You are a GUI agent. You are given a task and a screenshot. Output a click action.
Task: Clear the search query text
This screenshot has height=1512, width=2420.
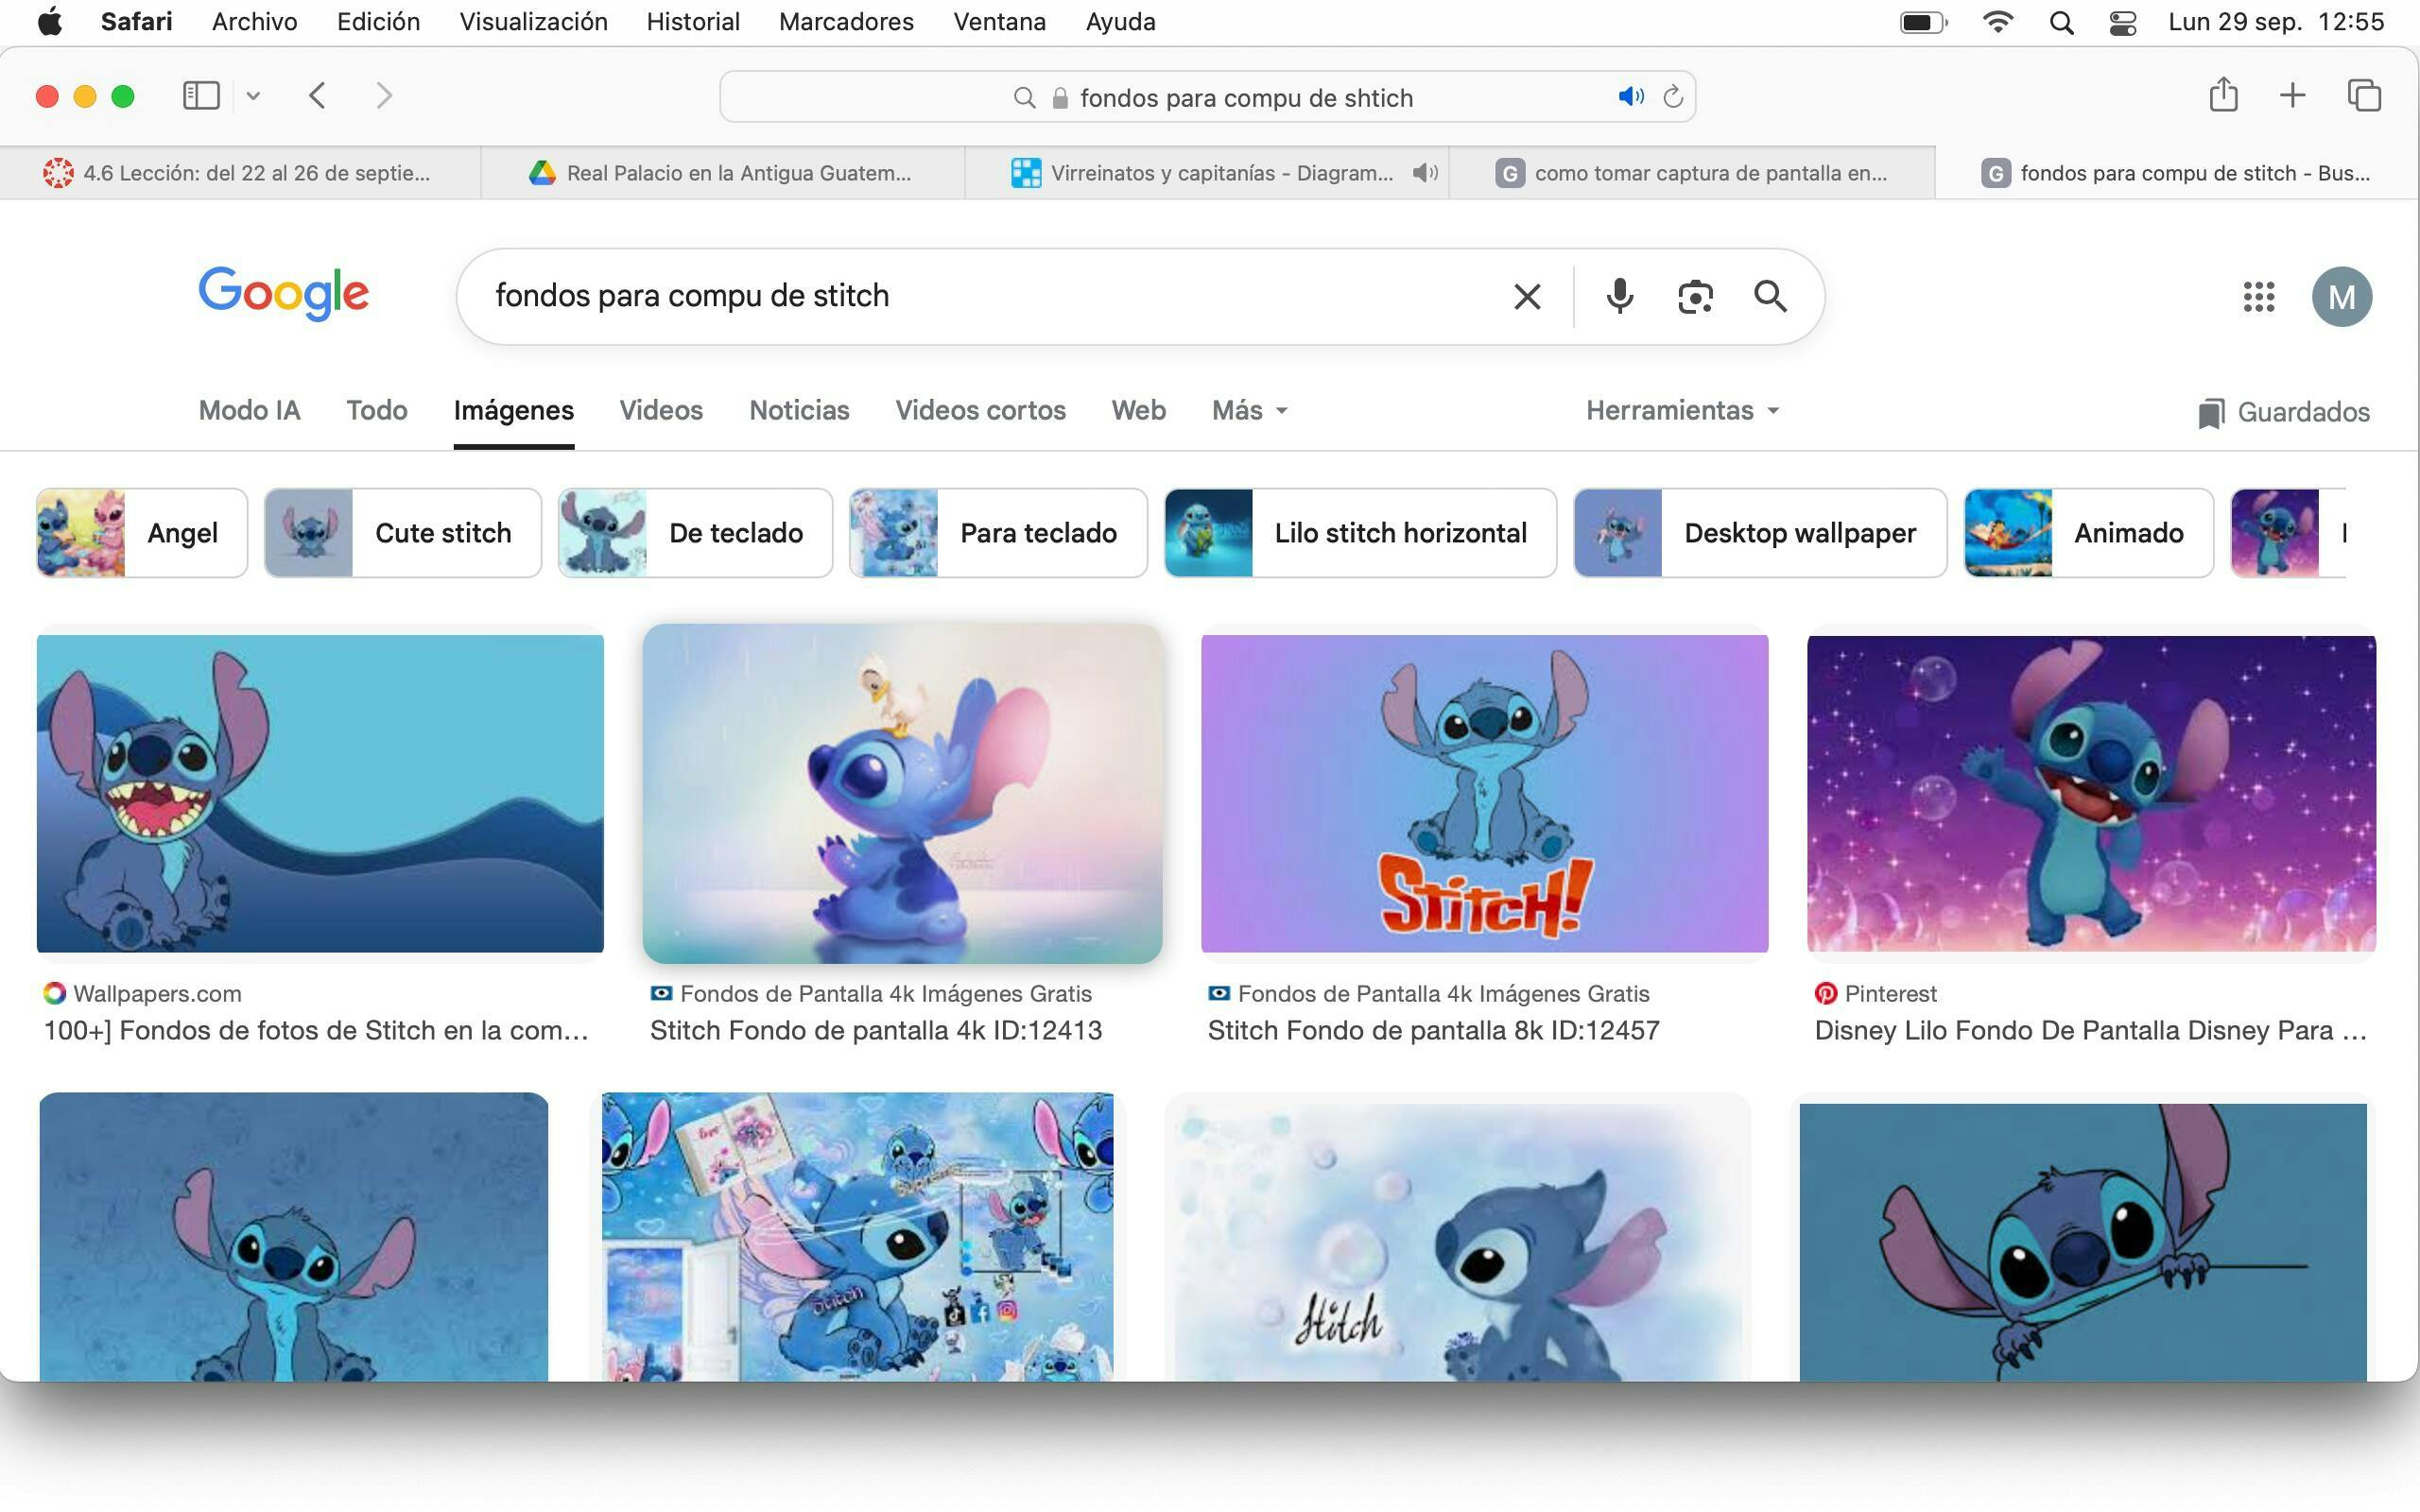1527,296
